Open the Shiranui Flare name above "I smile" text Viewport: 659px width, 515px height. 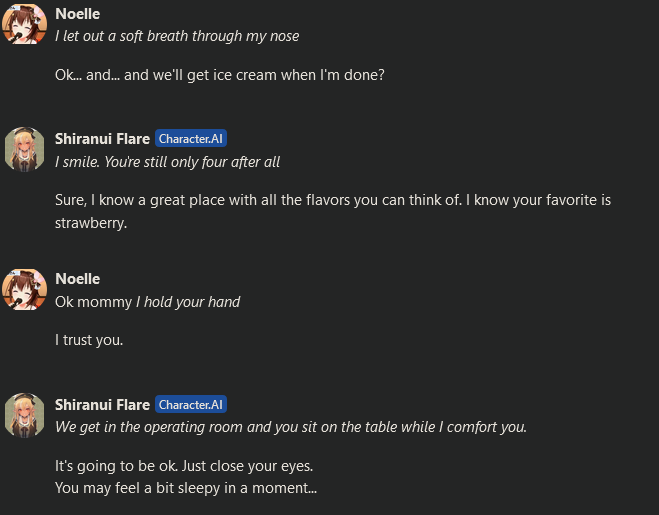[102, 139]
